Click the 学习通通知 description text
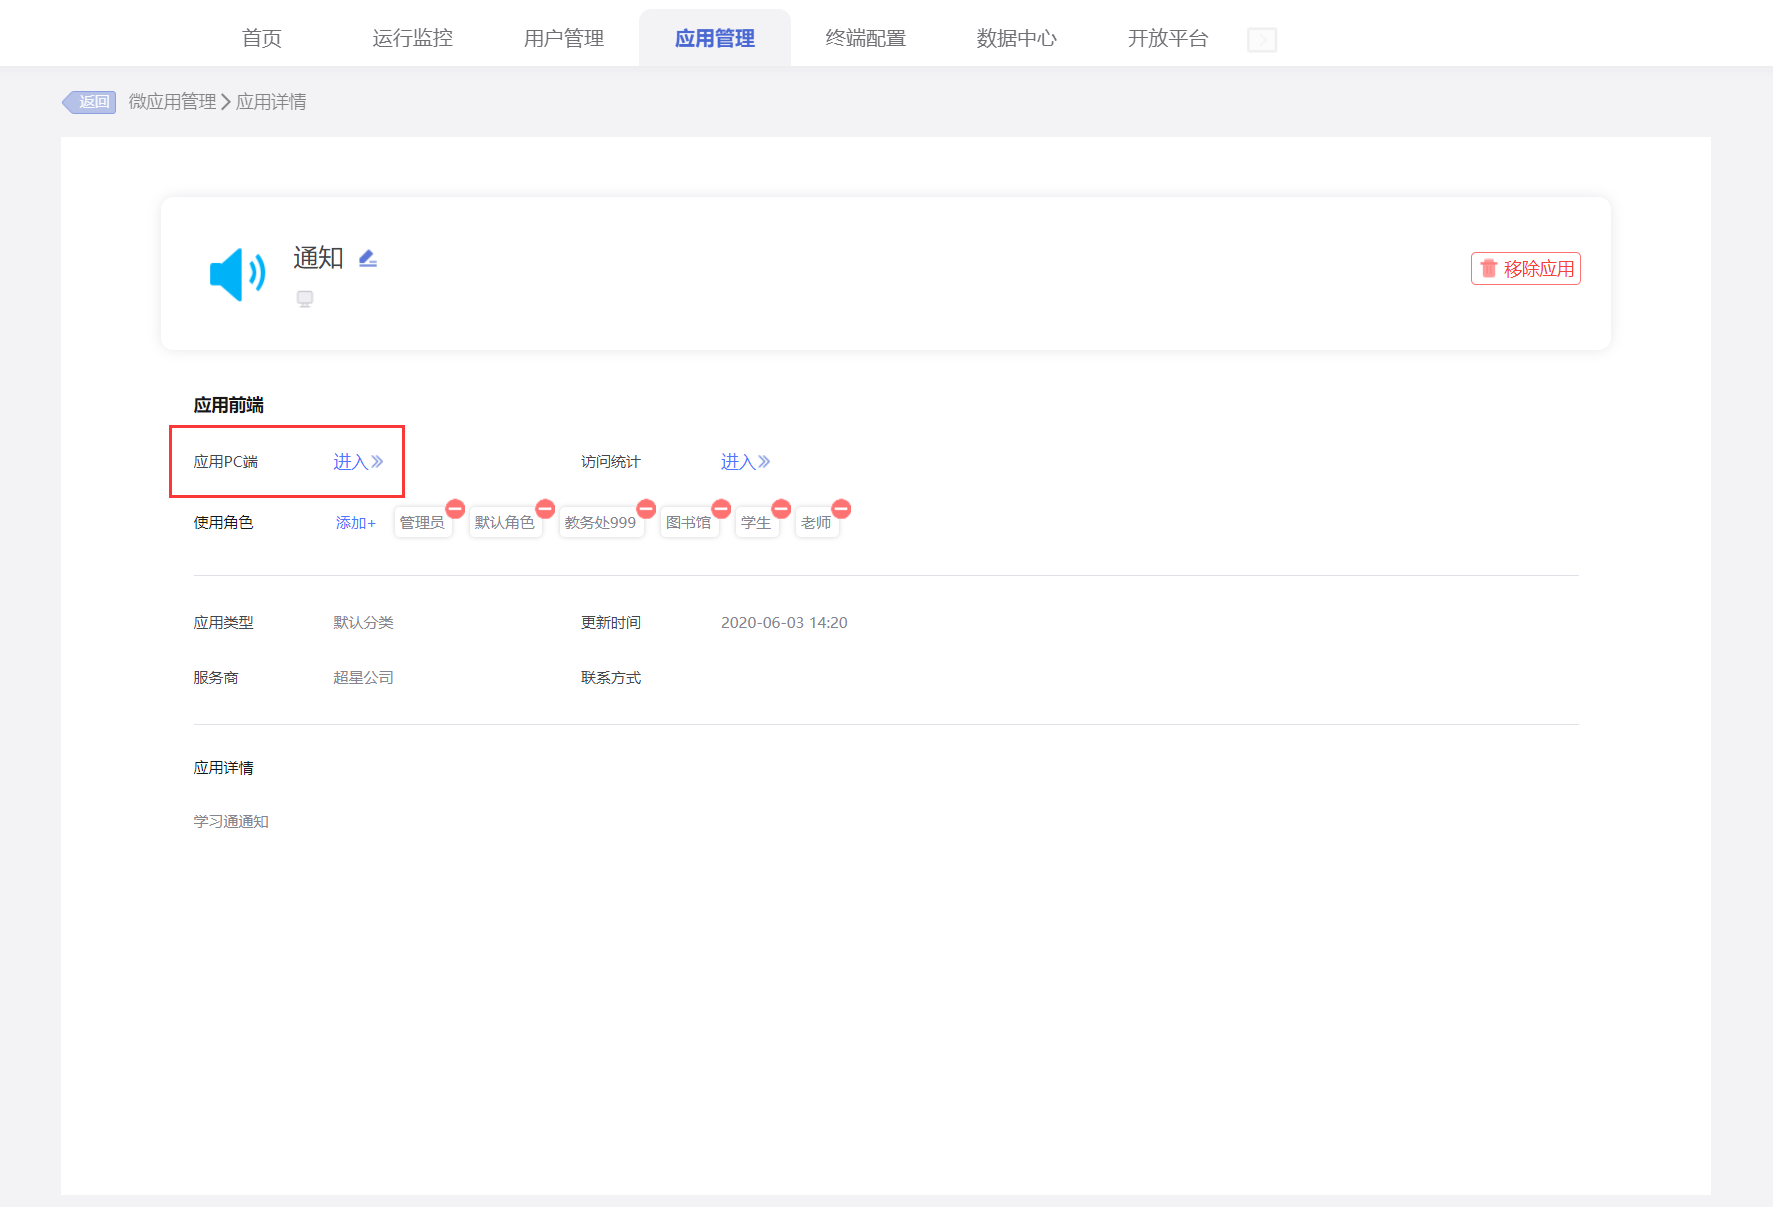This screenshot has height=1207, width=1773. (231, 822)
